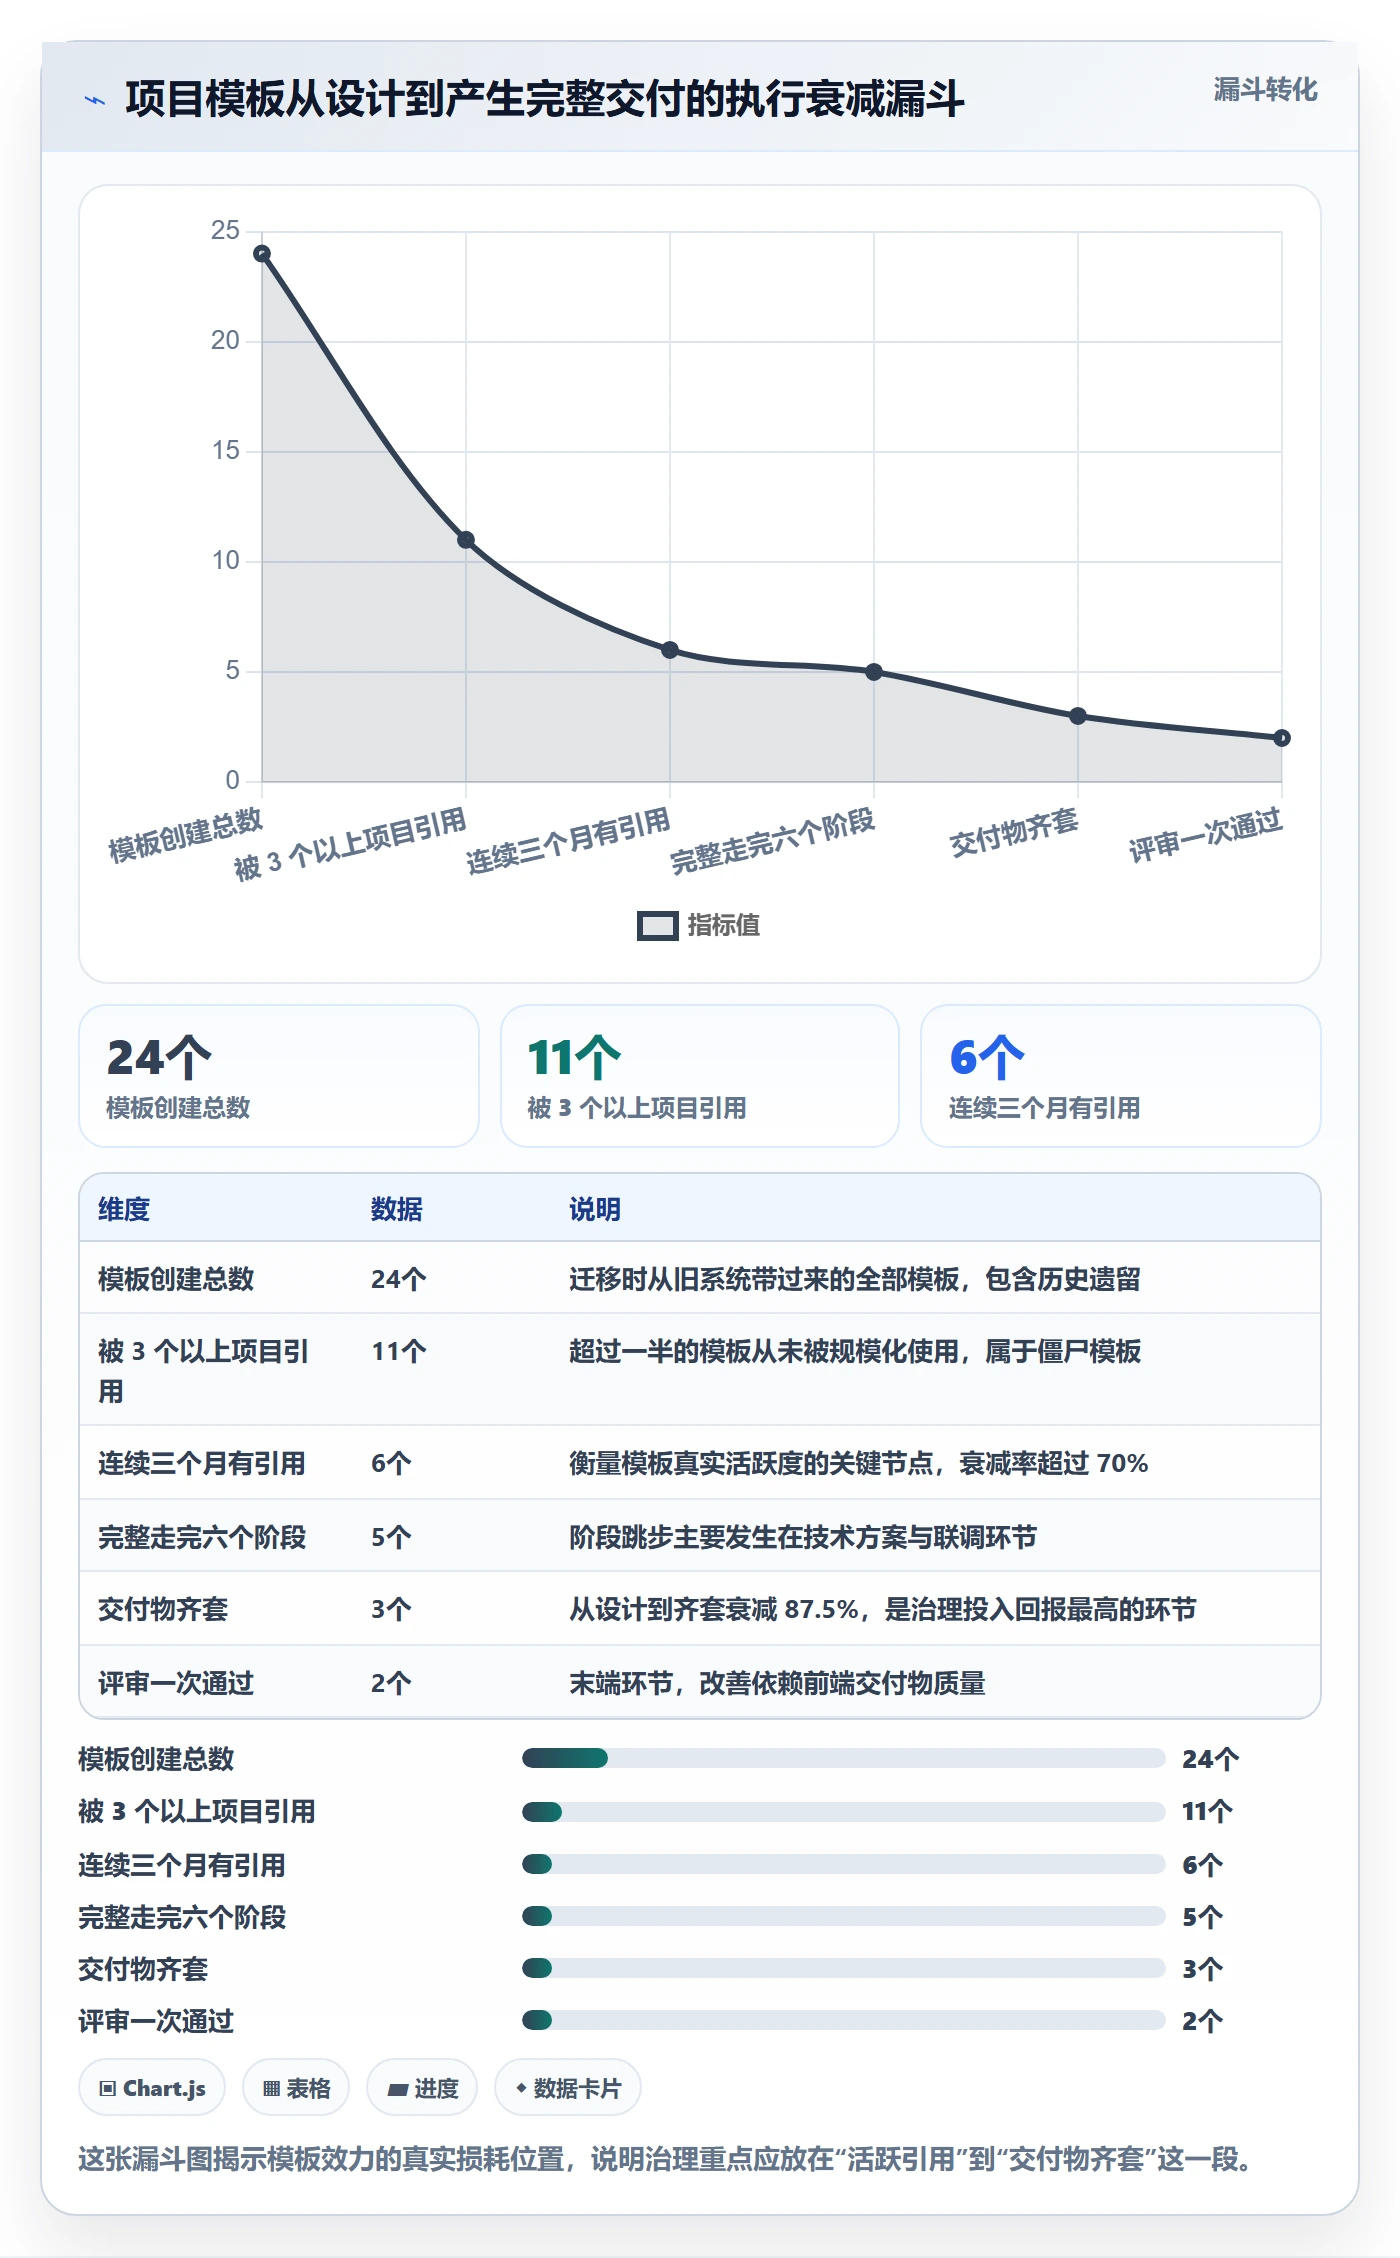
Task: Click the 评审一次通过 progress bar
Action: point(843,2020)
